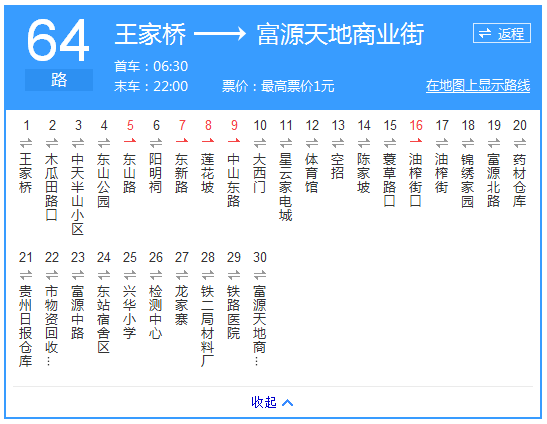This screenshot has height=424, width=547.
Task: Select stop name 木瓜田路口
Action: tap(52, 187)
